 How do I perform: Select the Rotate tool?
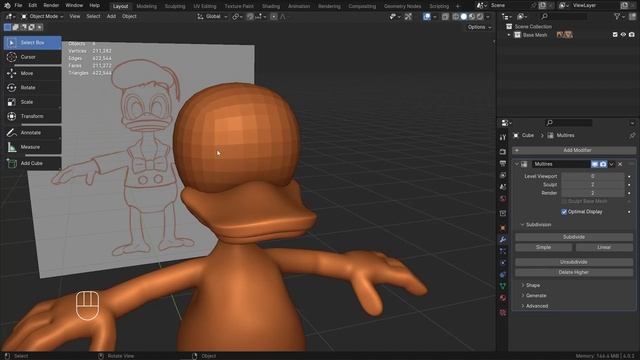pyautogui.click(x=33, y=87)
